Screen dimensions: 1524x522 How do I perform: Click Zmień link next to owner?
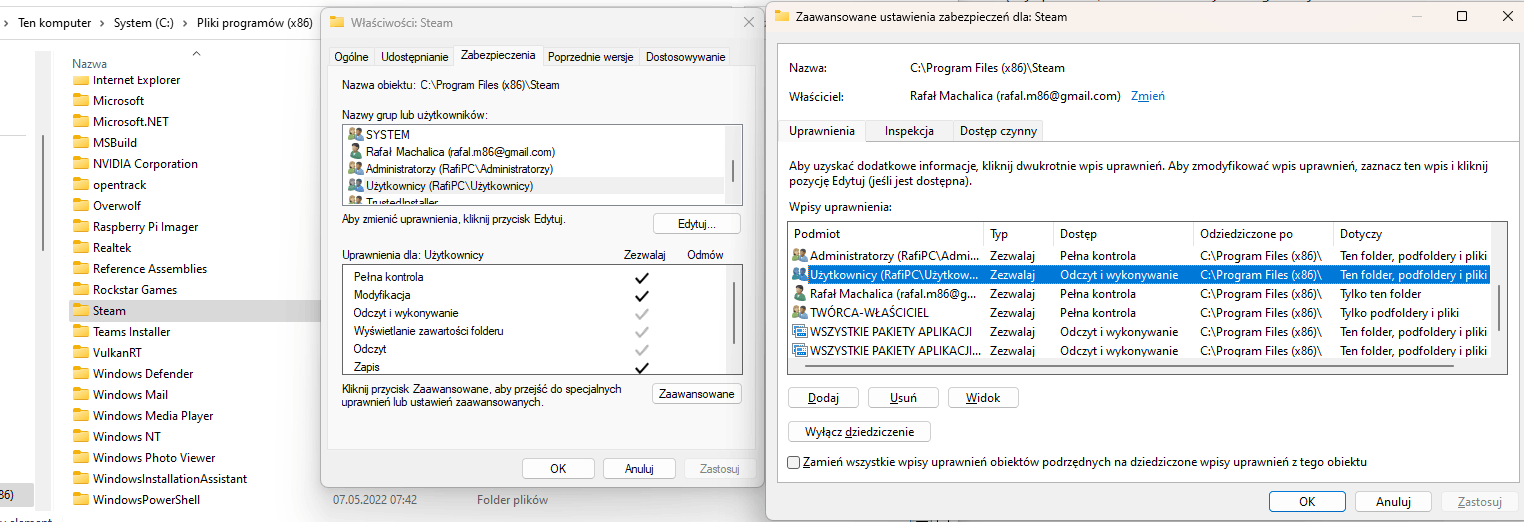point(1148,96)
